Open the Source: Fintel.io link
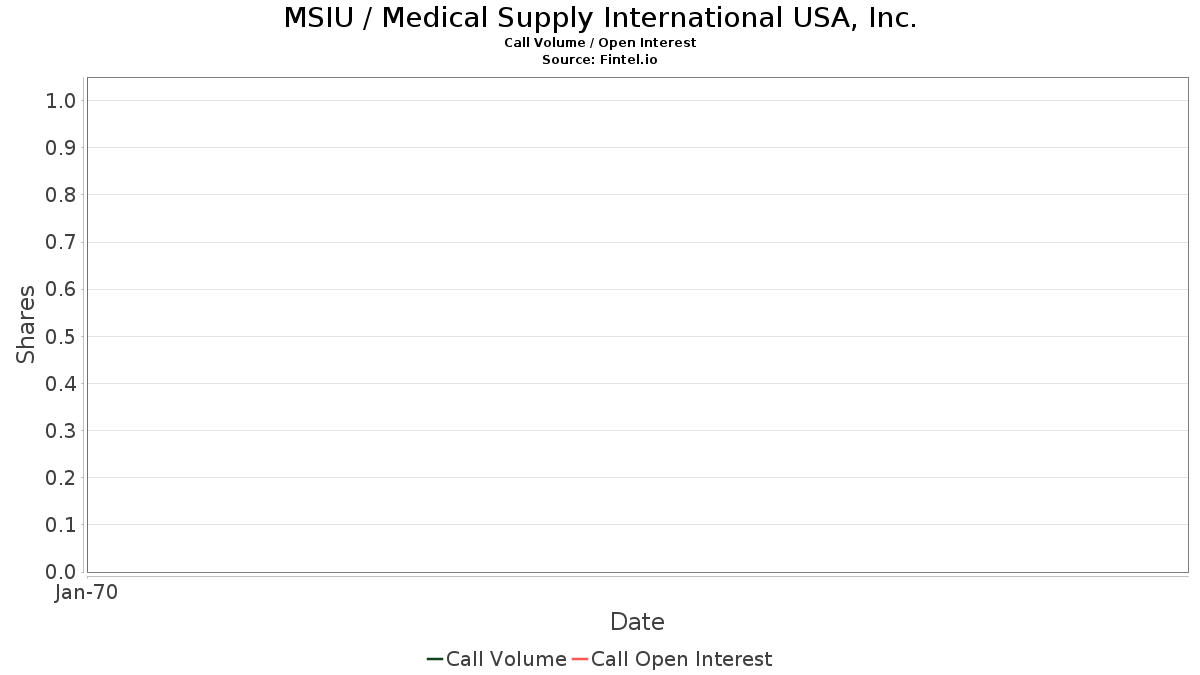 tap(600, 60)
